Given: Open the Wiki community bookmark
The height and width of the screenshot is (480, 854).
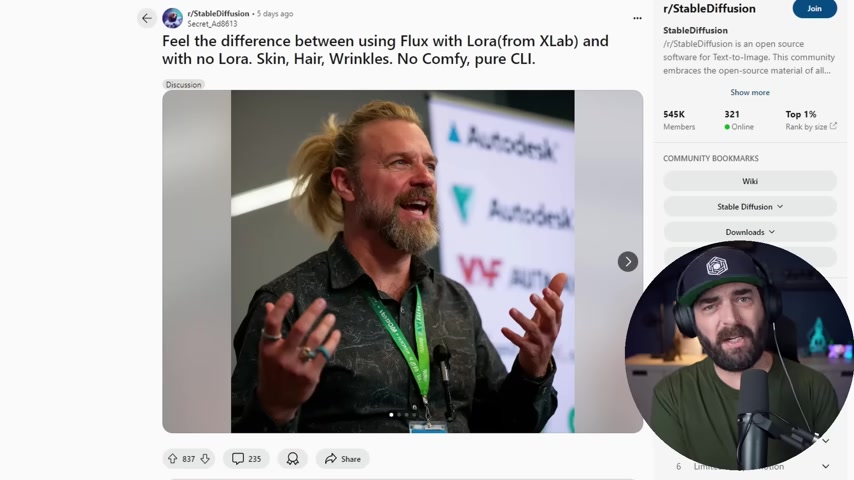Looking at the screenshot, I should pyautogui.click(x=750, y=181).
